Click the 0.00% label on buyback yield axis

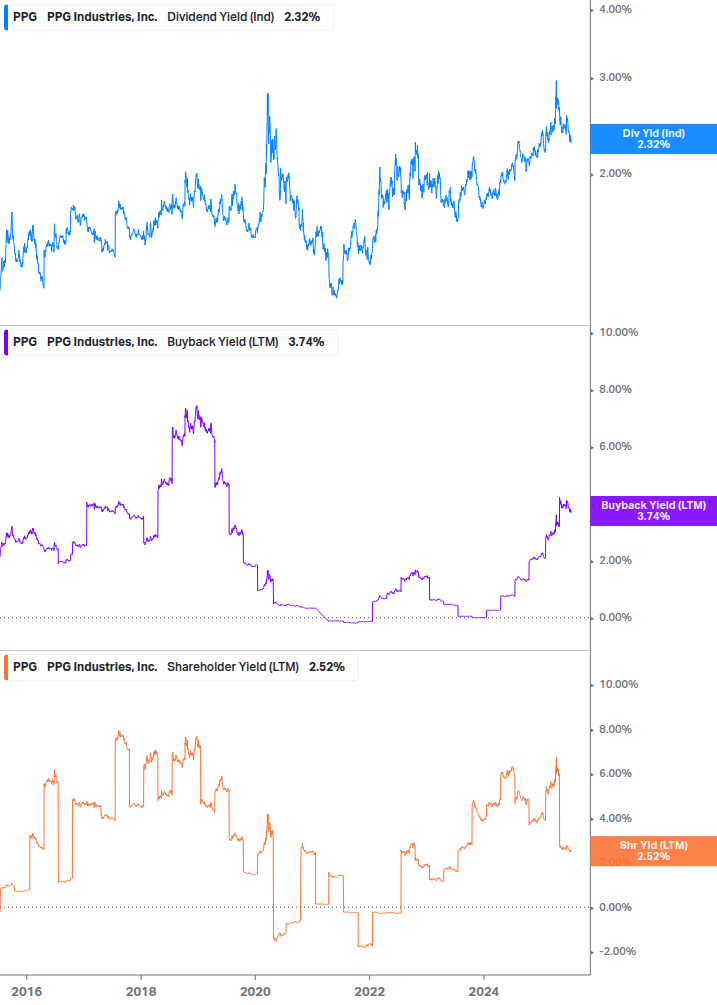click(615, 617)
